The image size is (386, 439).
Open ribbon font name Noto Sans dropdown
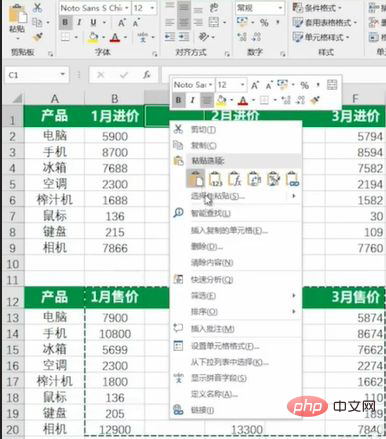[x=127, y=8]
